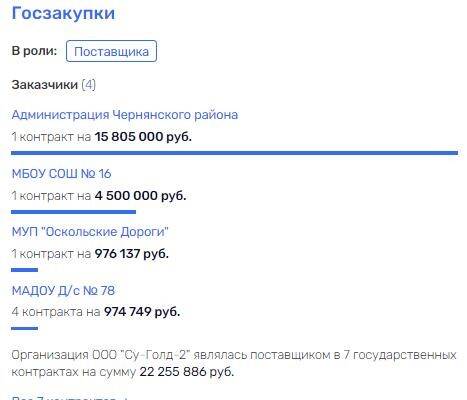Click the bar under МАДОУ Д/с № 78
Viewport: 467px width, 400px height.
(24, 328)
